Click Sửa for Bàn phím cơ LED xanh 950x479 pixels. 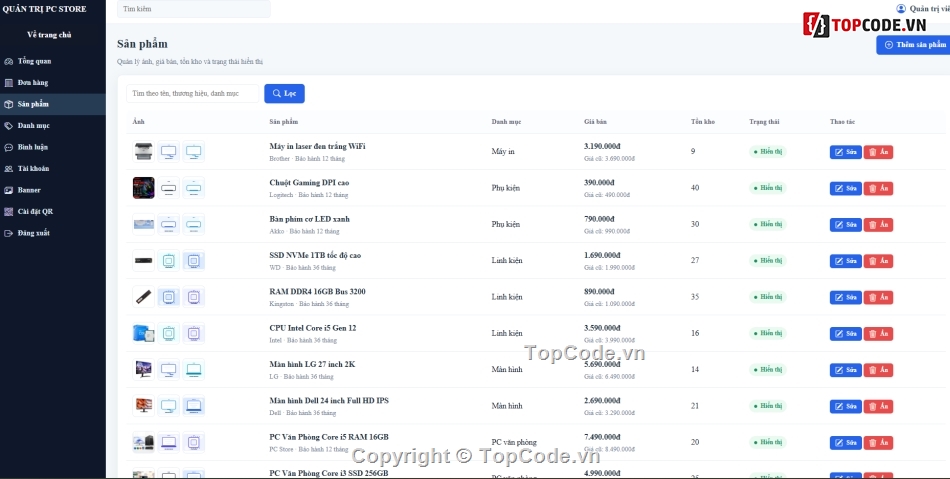(x=846, y=225)
